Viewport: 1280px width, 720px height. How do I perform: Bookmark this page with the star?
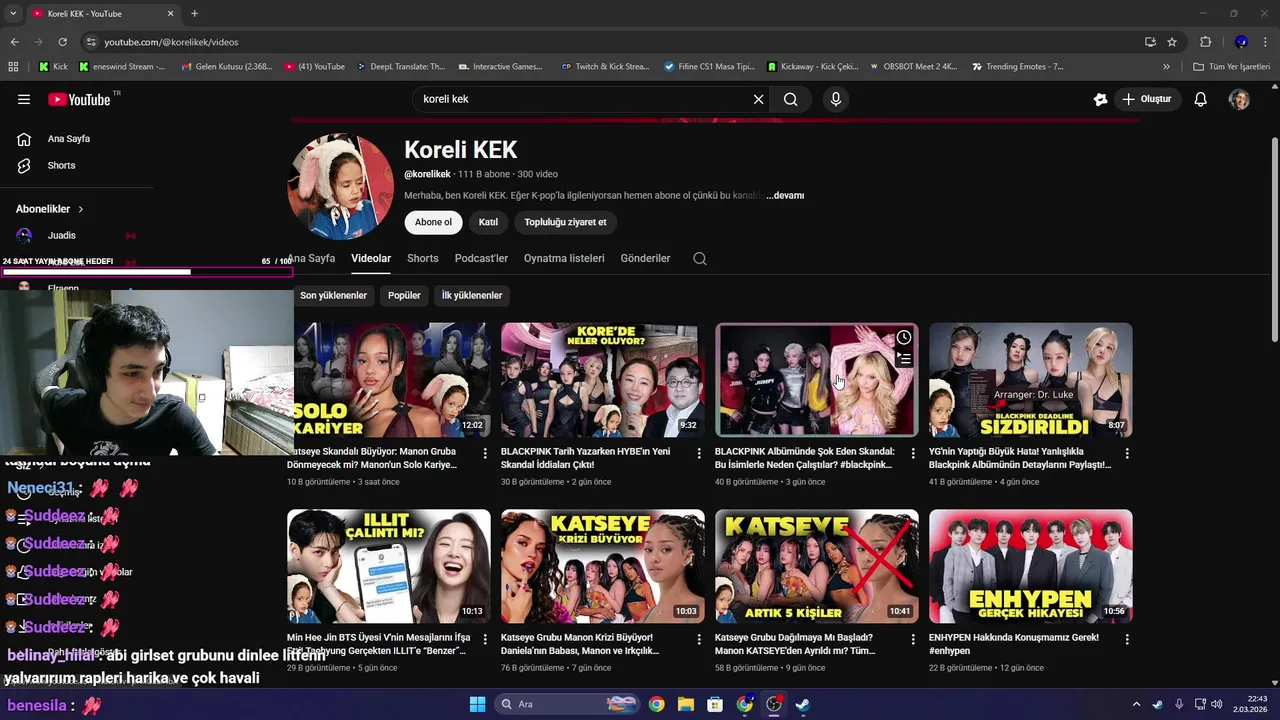pos(1172,42)
